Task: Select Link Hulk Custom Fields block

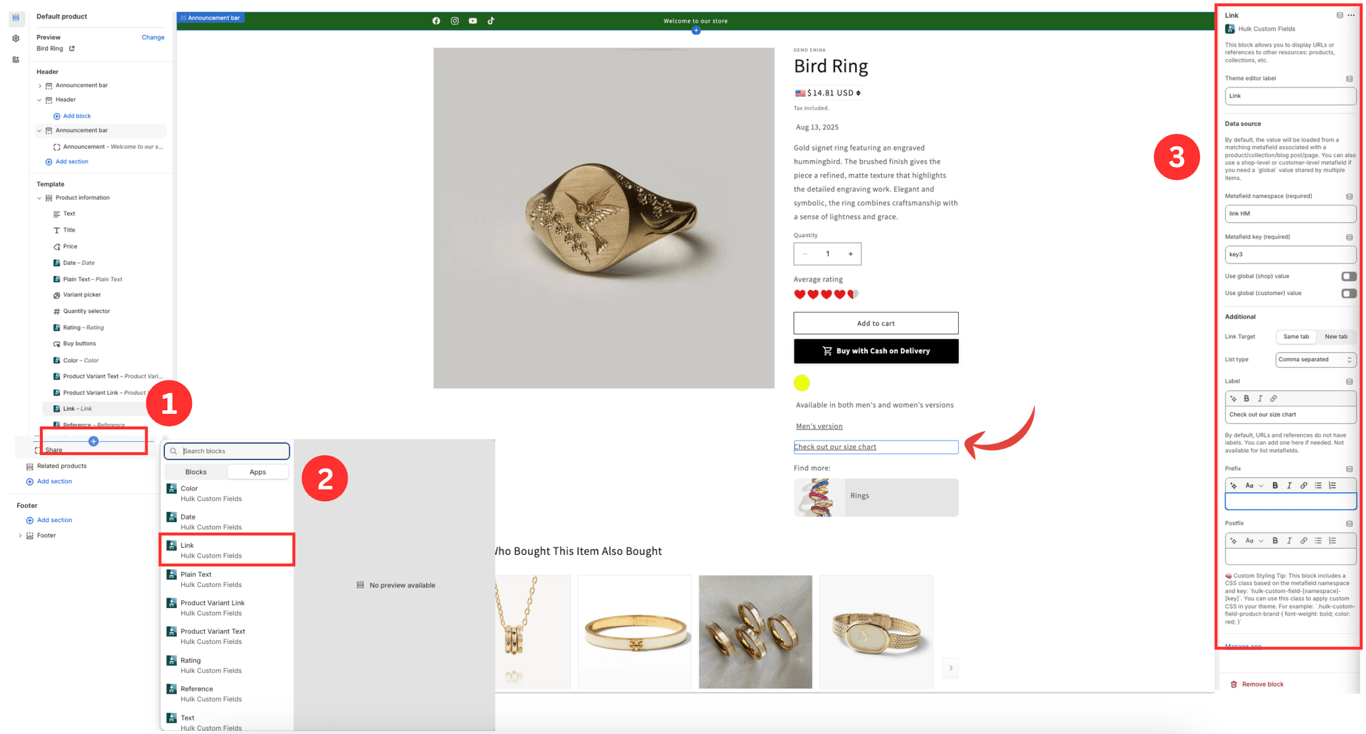Action: point(227,550)
